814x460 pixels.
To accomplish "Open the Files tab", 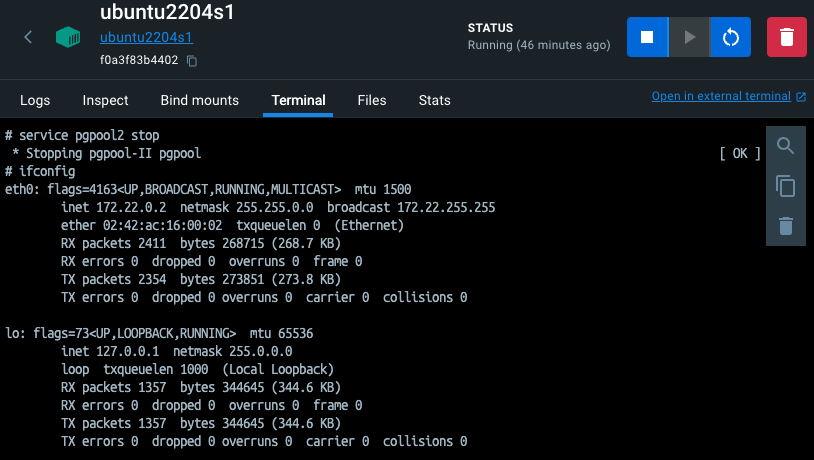I will point(372,100).
